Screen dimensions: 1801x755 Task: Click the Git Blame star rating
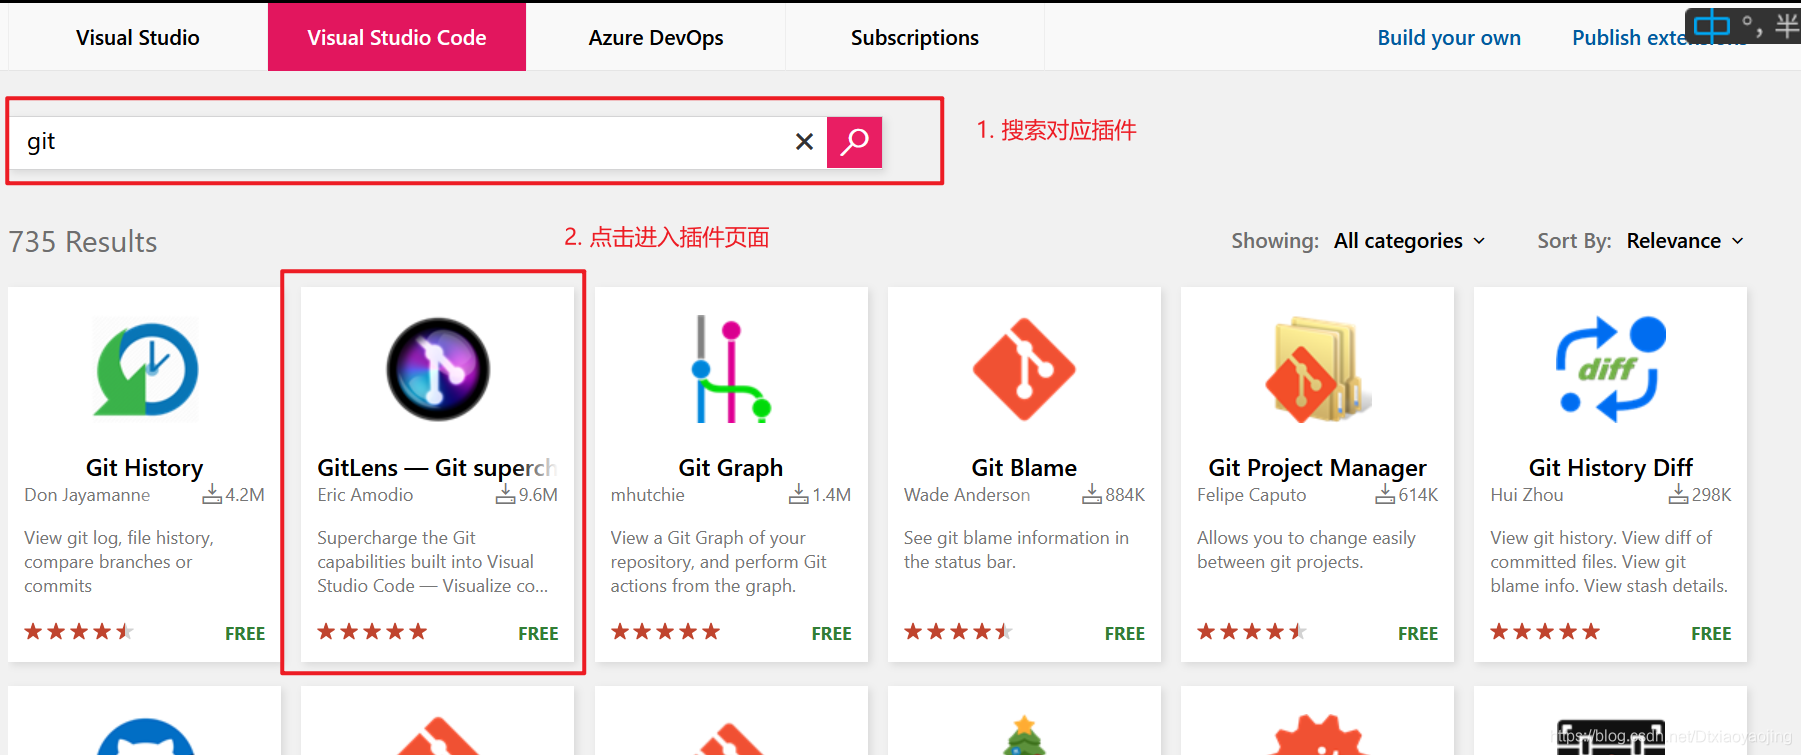point(958,632)
